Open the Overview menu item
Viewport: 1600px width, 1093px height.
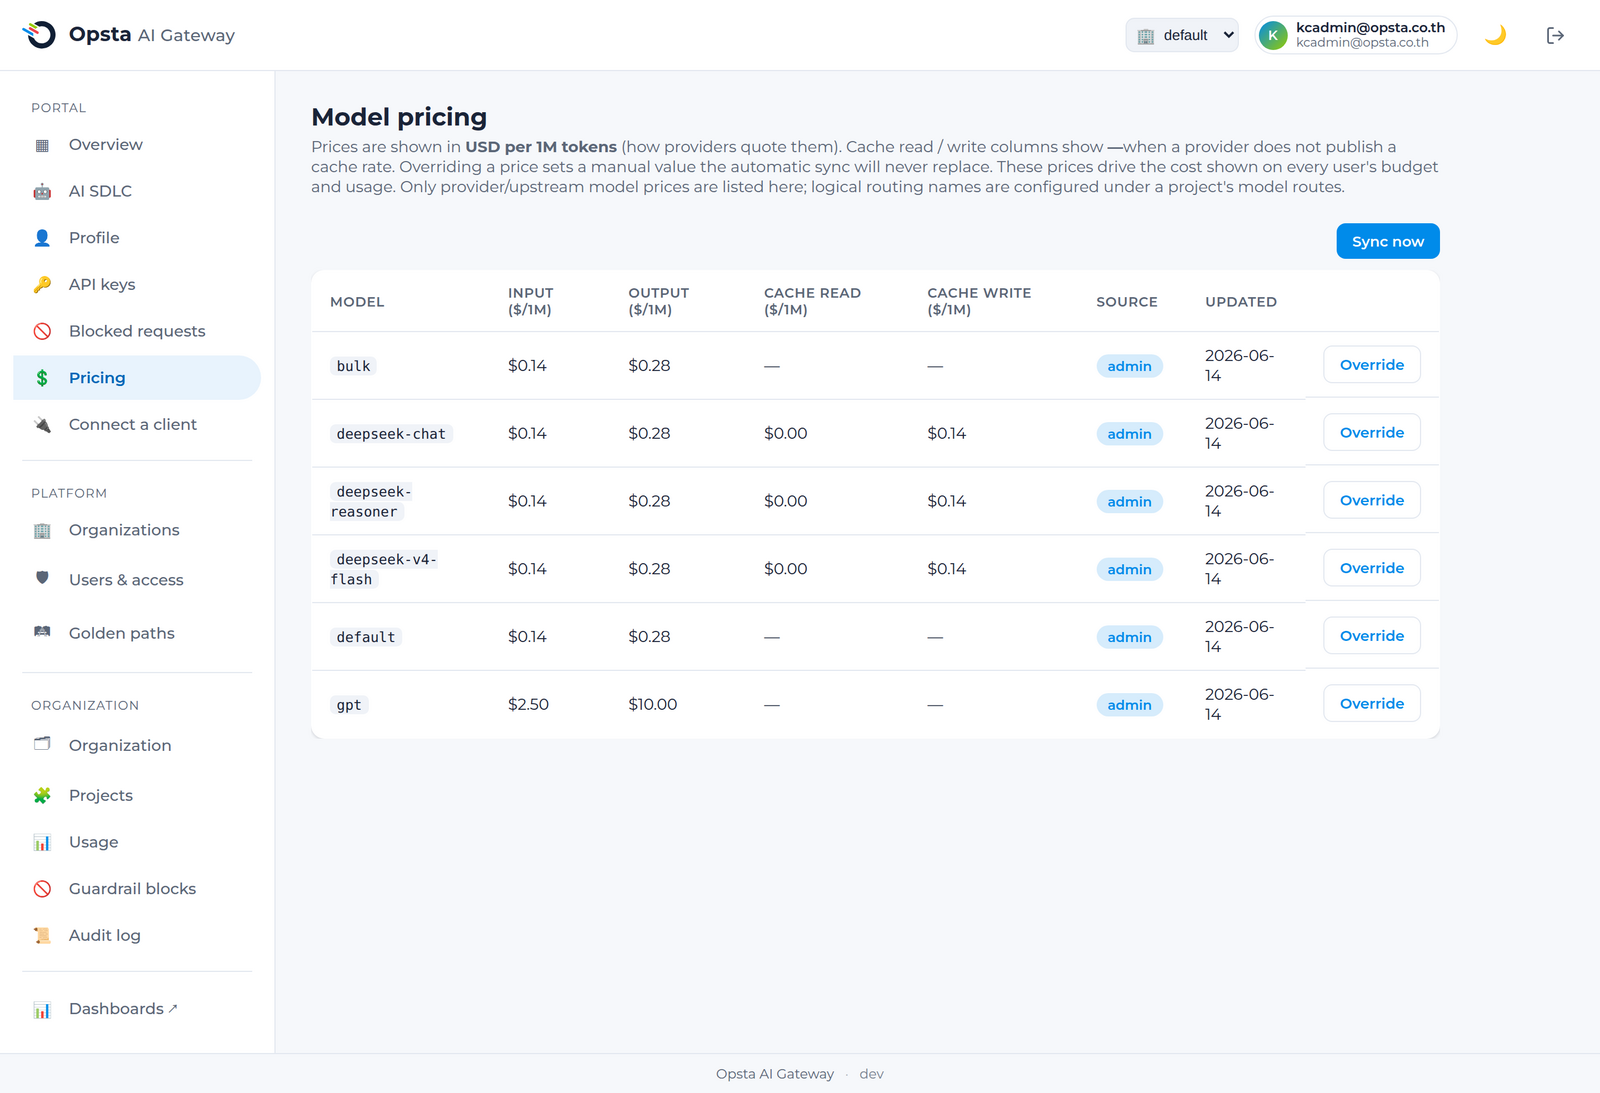(137, 145)
